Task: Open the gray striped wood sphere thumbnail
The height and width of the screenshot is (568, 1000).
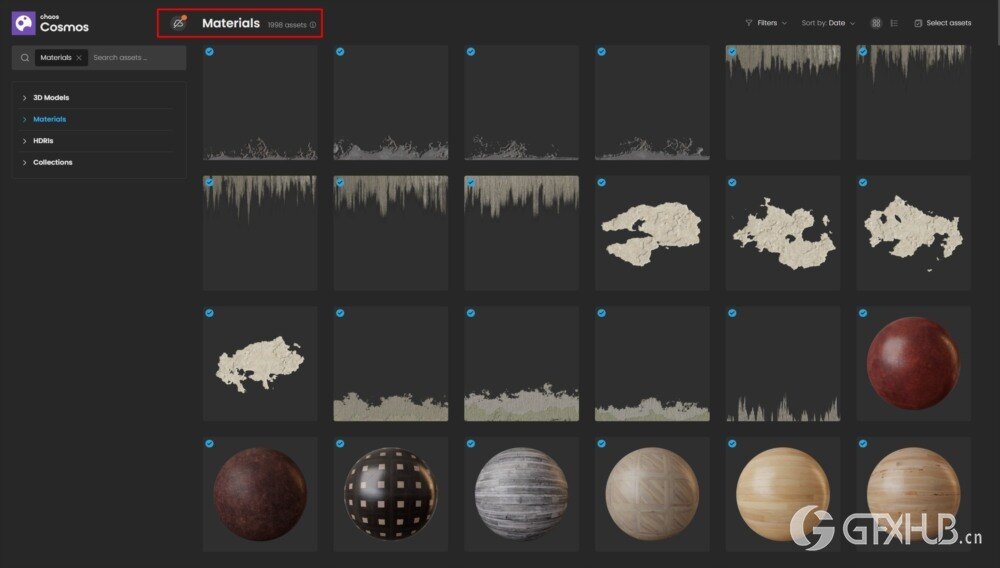Action: (521, 494)
